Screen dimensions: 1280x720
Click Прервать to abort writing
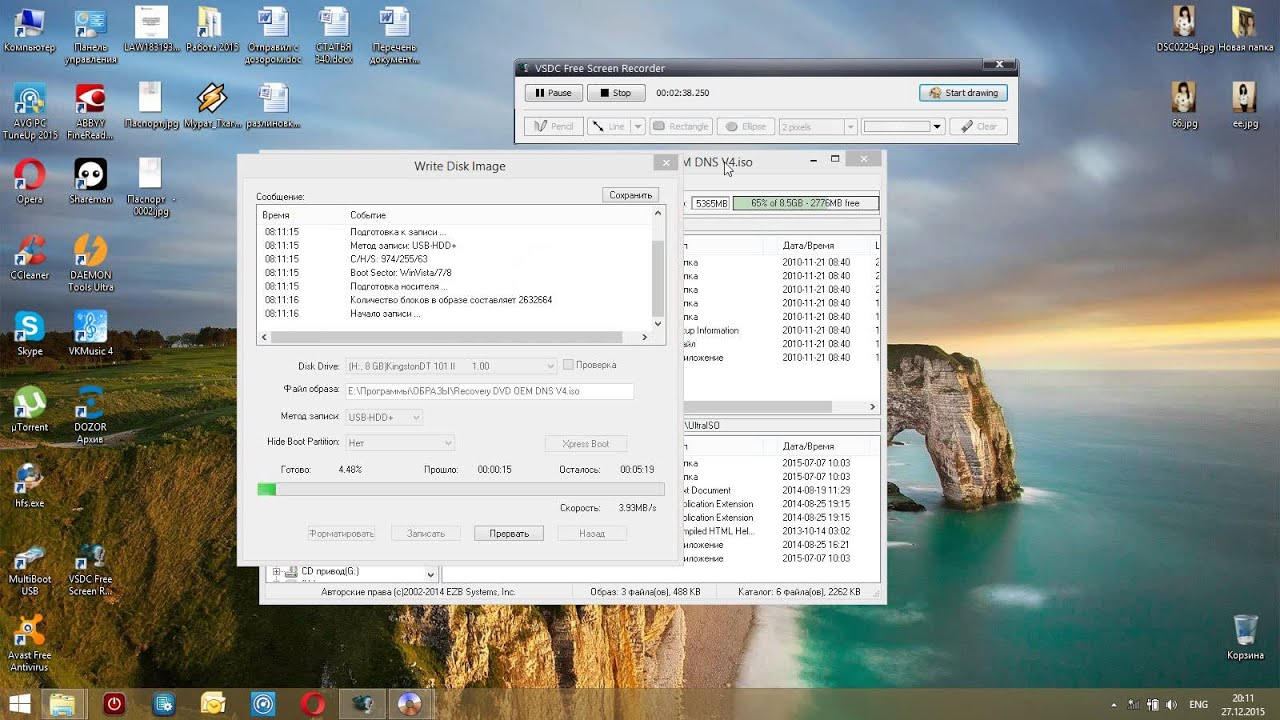click(x=509, y=534)
